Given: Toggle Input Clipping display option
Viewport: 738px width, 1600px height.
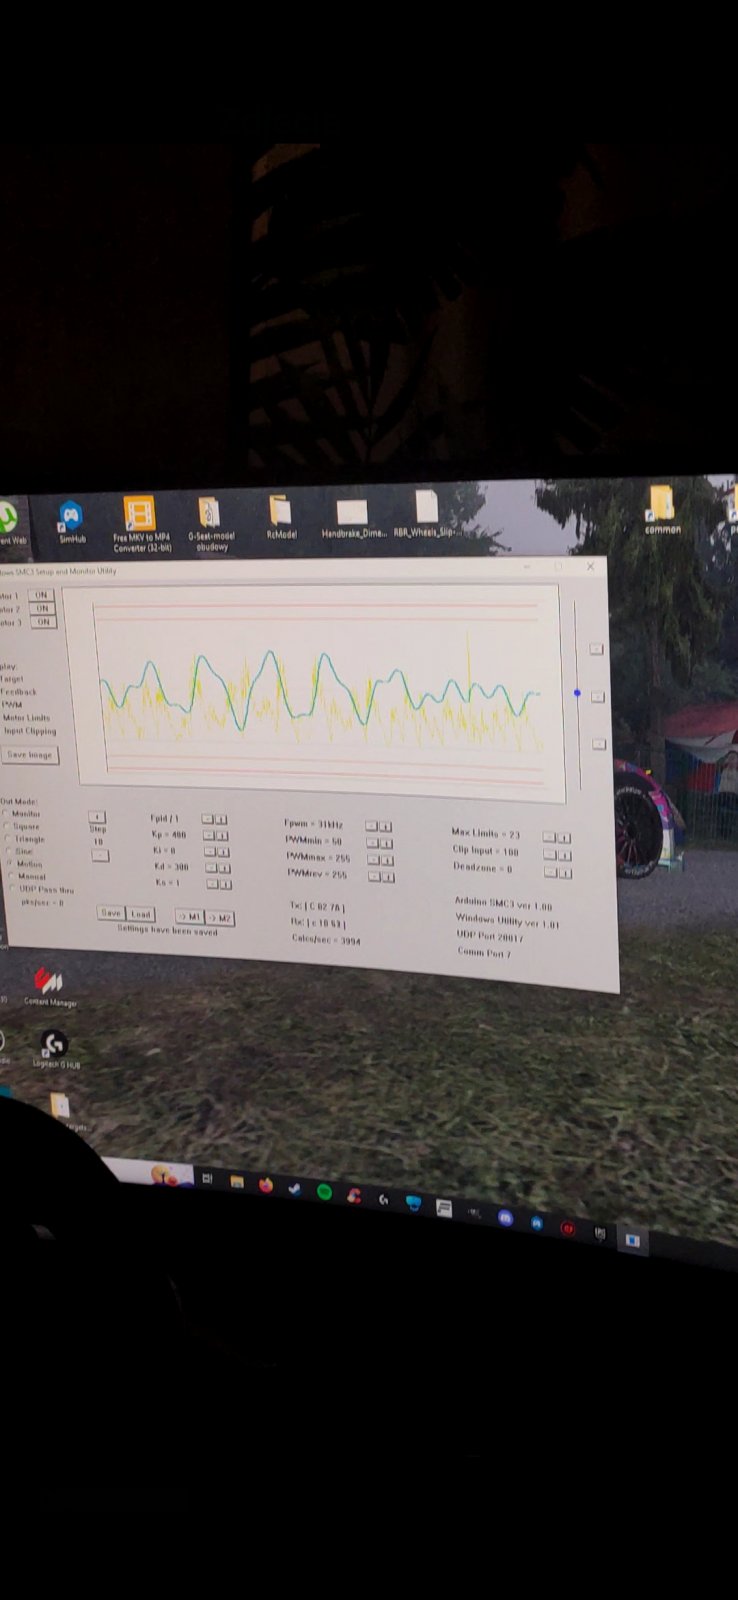Looking at the screenshot, I should 30,730.
